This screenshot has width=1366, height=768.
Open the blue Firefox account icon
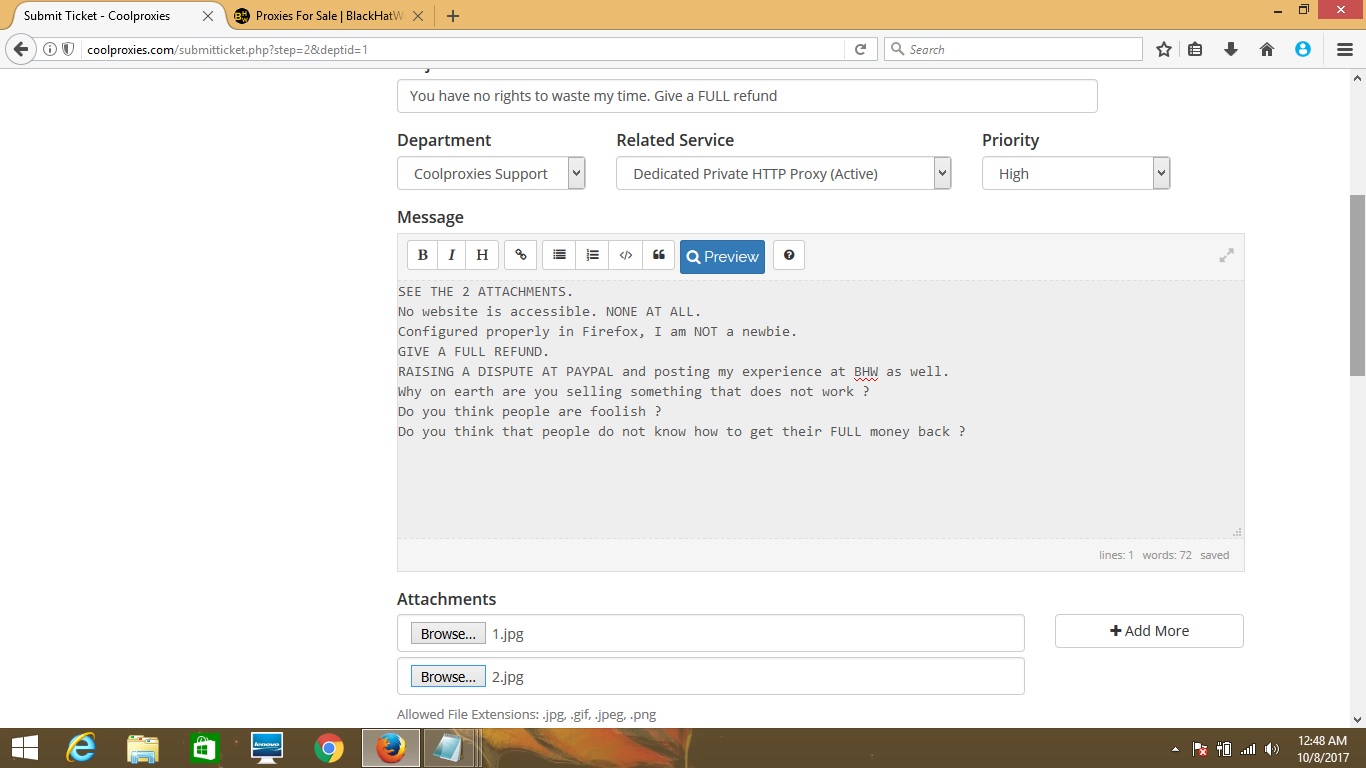(x=1303, y=49)
